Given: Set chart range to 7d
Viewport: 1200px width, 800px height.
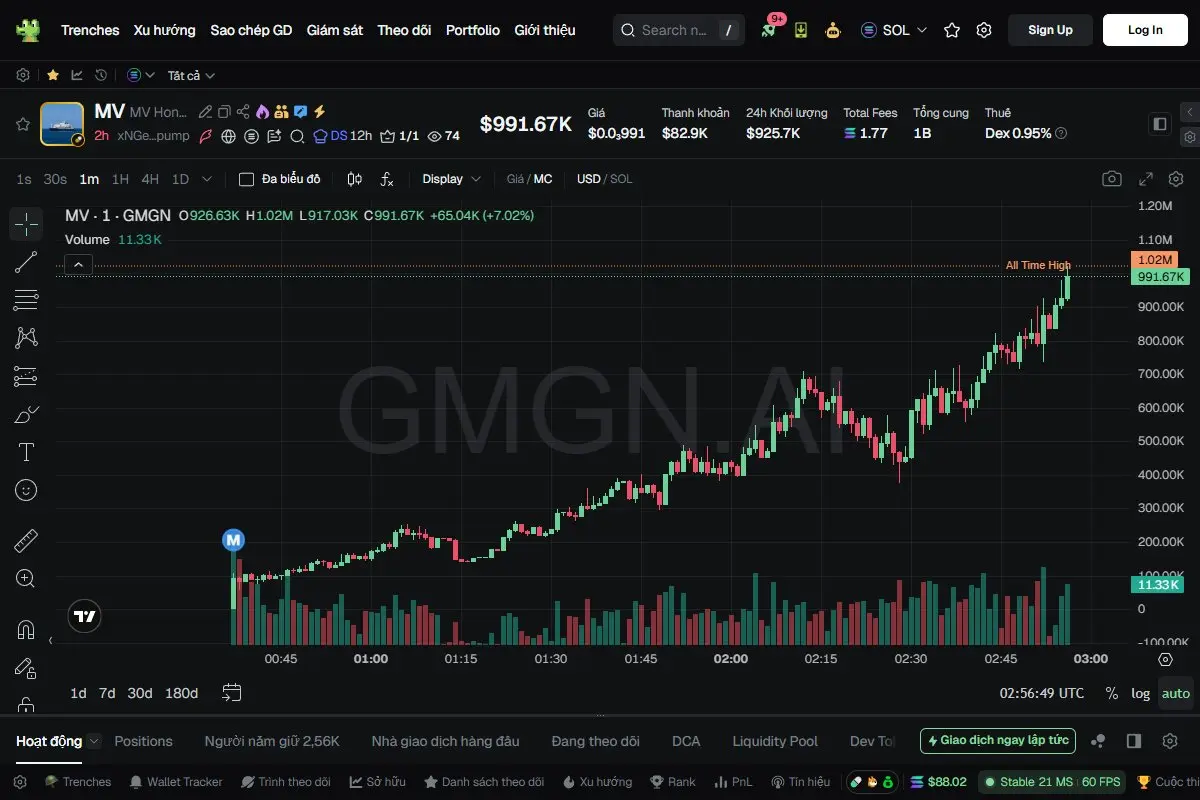Looking at the screenshot, I should point(107,693).
